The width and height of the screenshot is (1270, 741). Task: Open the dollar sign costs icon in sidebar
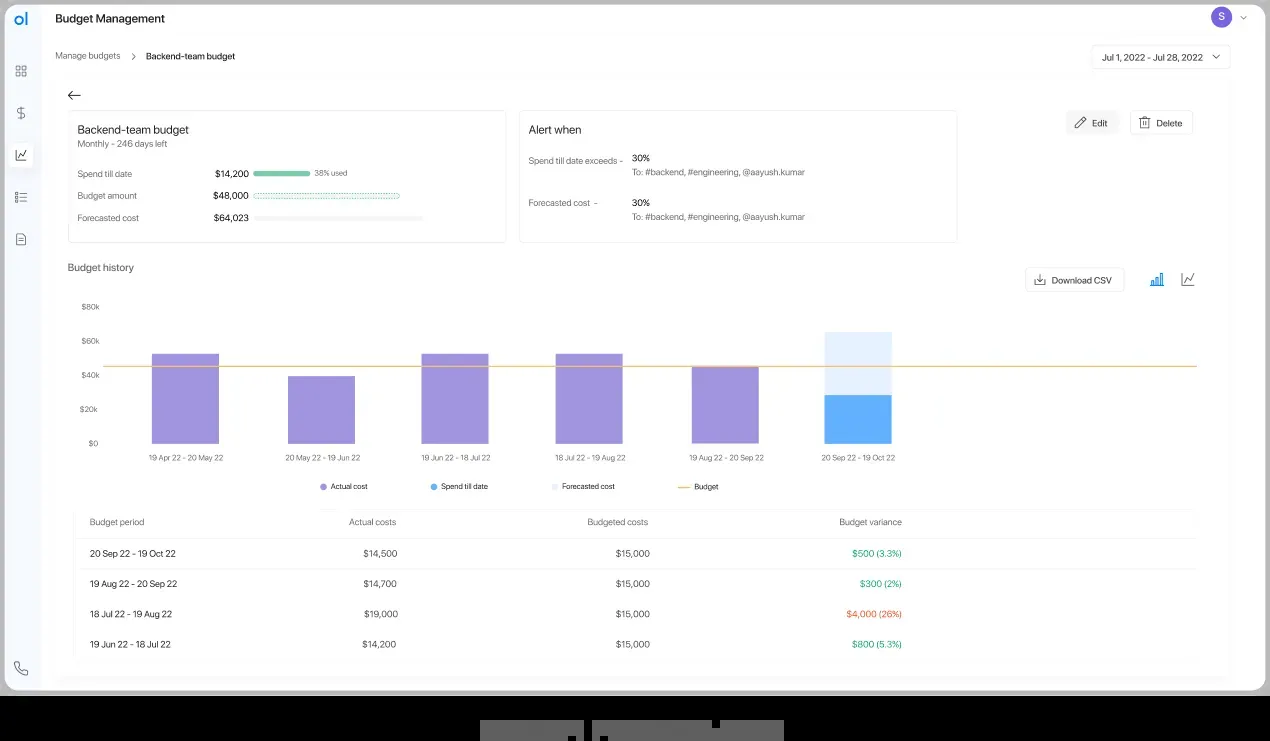[21, 113]
